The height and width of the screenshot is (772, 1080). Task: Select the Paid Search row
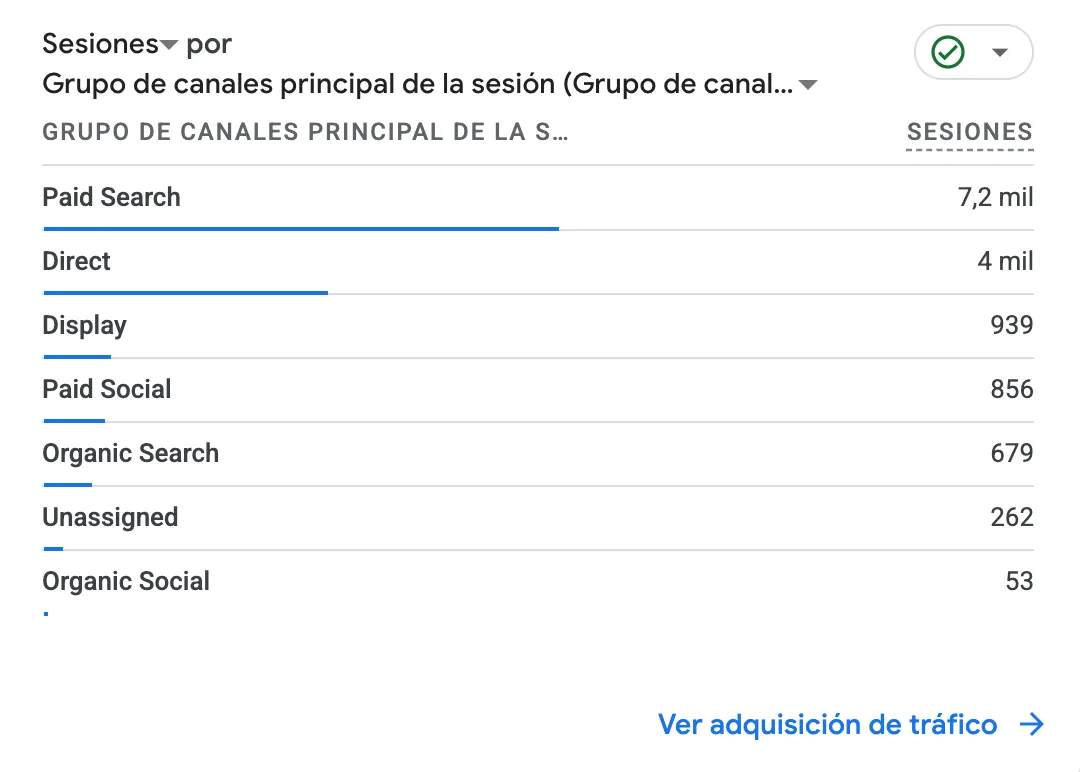click(538, 198)
